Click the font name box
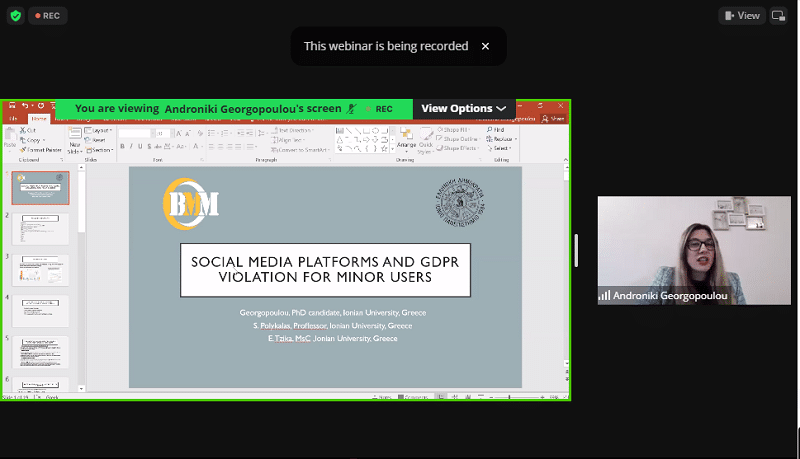Viewport: 800px width, 459px height. 134,133
